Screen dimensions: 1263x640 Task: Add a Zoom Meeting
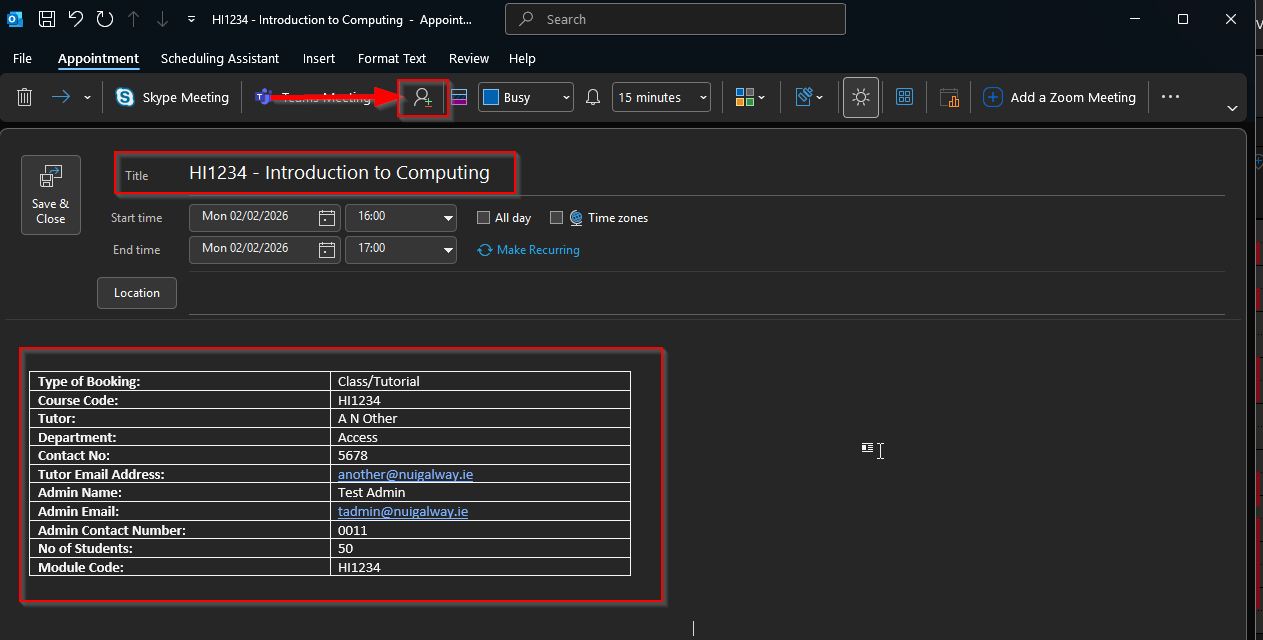[1060, 97]
